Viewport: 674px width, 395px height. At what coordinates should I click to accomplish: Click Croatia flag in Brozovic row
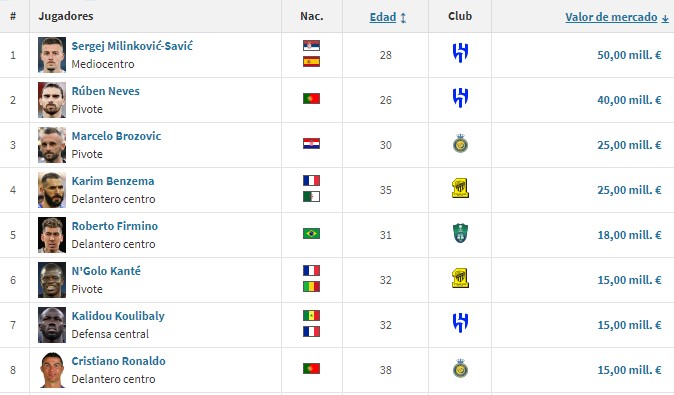pos(311,144)
